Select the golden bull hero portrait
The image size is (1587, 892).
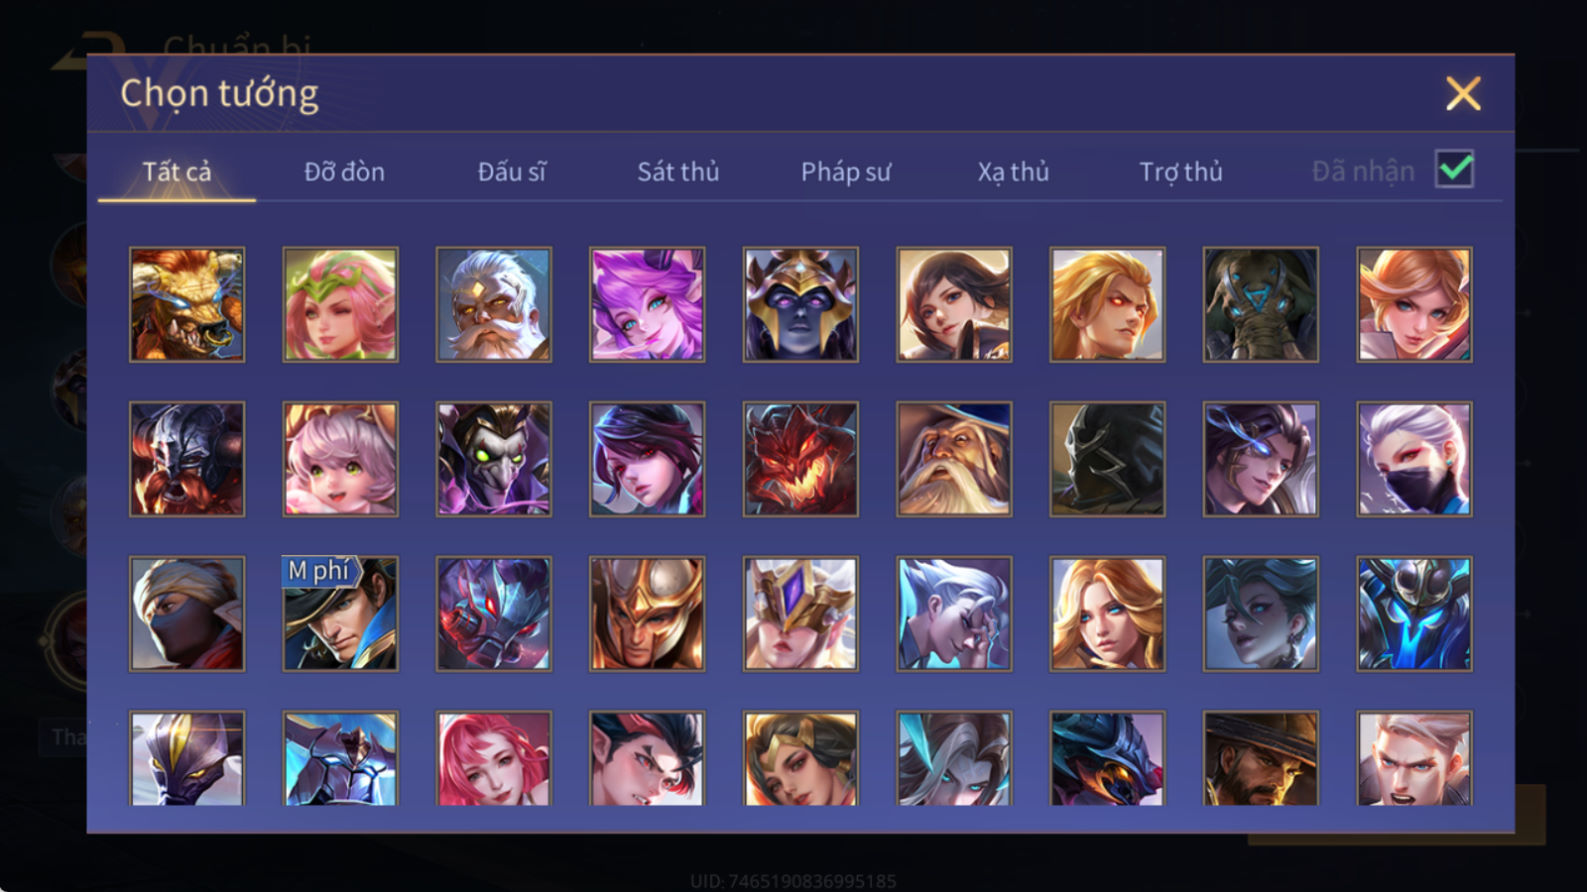(x=187, y=305)
